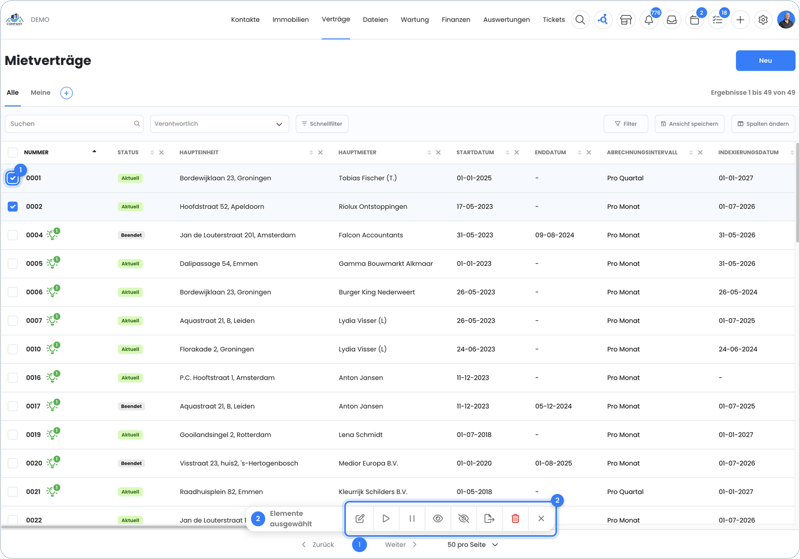Open the calendar icon with badge 2
The image size is (800, 559).
(694, 20)
